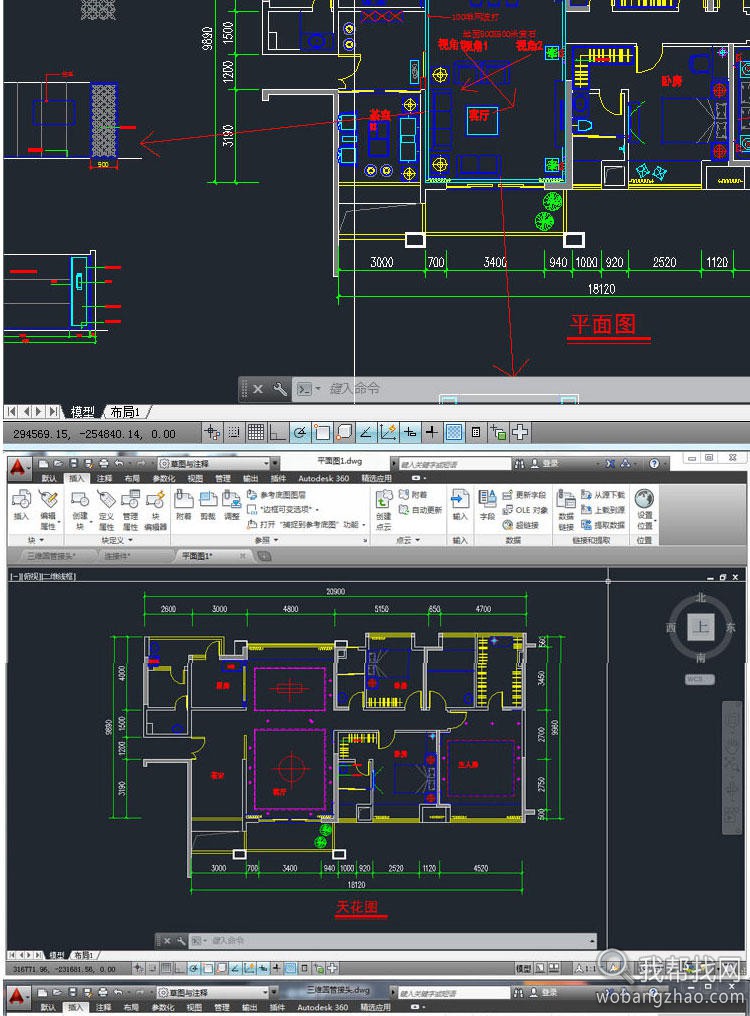Viewport: 750px width, 1016px height.
Task: Click the binoculars search icon
Action: [x=519, y=464]
